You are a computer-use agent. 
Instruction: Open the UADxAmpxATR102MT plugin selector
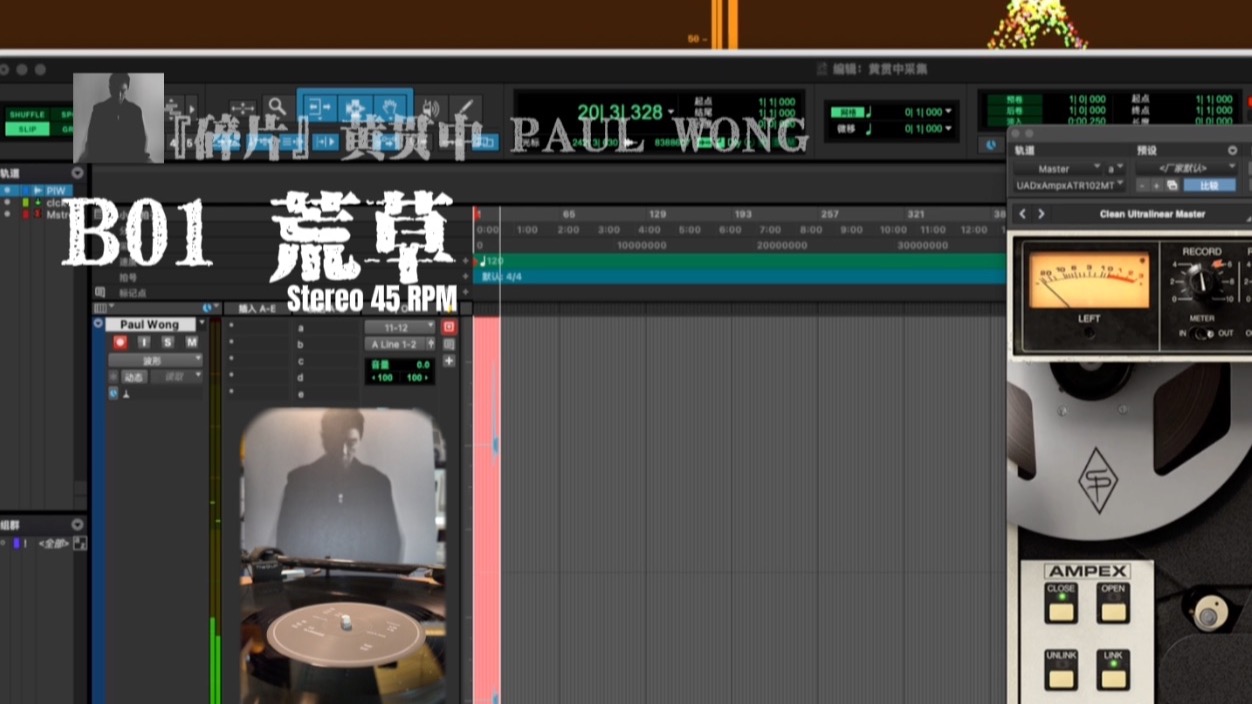click(1070, 185)
